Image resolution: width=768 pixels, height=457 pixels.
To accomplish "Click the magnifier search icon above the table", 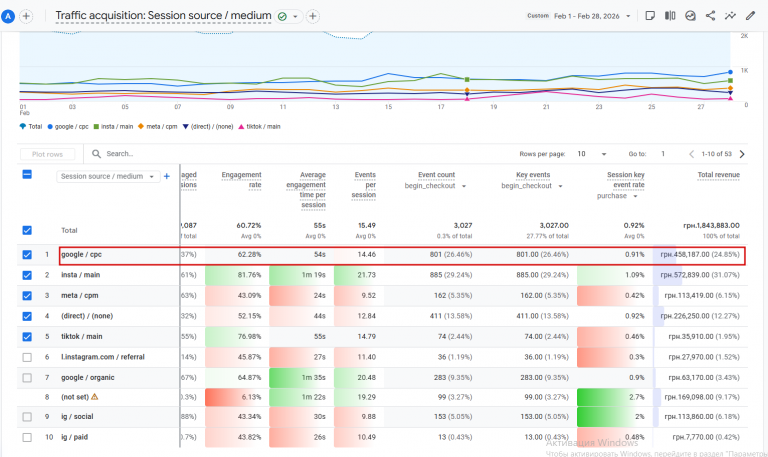I will (x=96, y=154).
